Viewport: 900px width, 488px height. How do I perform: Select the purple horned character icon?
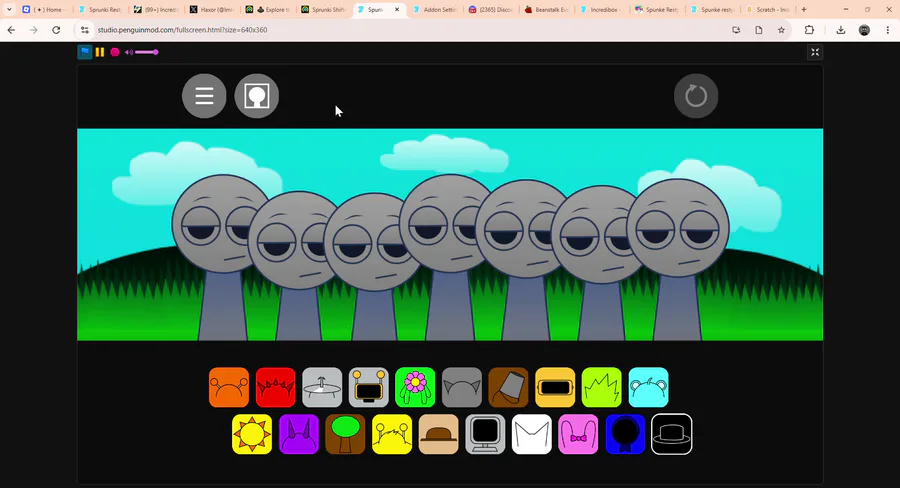click(298, 434)
